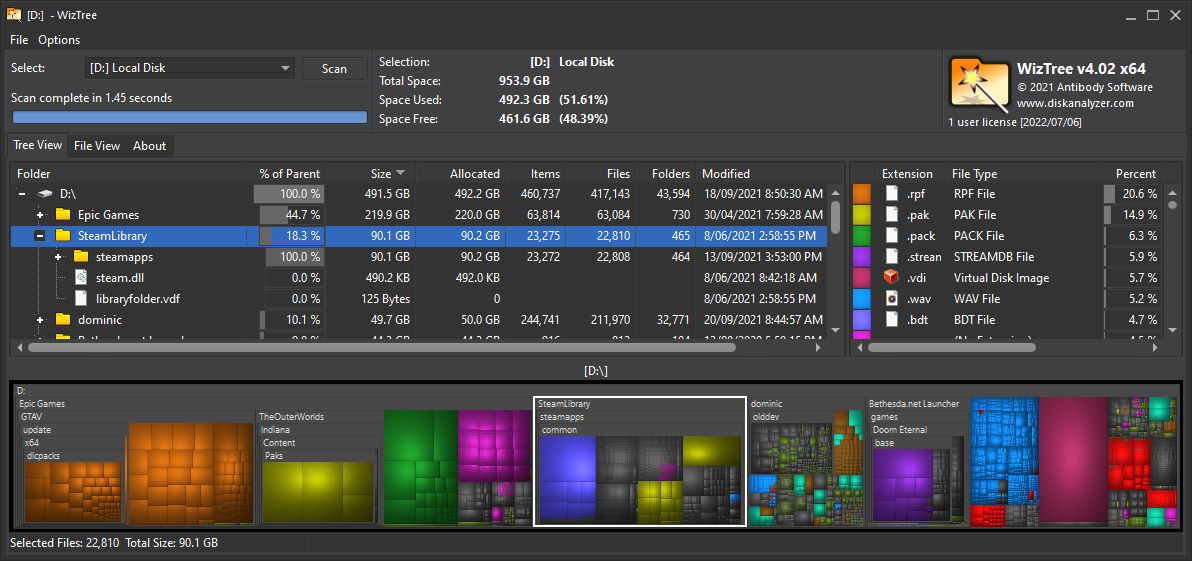
Task: Click the green .pack color swatch
Action: [x=861, y=236]
